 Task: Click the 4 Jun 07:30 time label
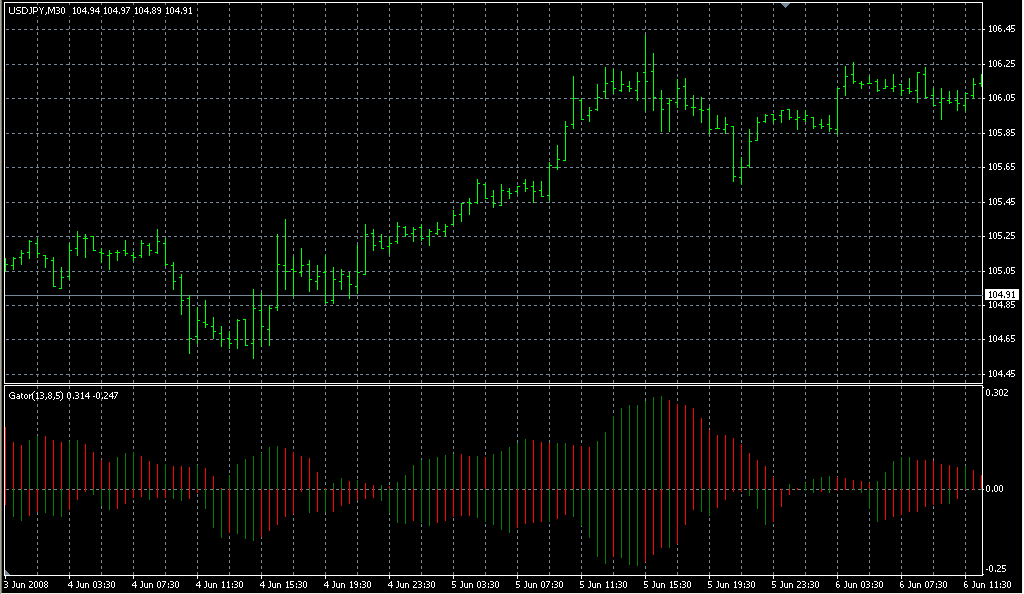[x=155, y=585]
